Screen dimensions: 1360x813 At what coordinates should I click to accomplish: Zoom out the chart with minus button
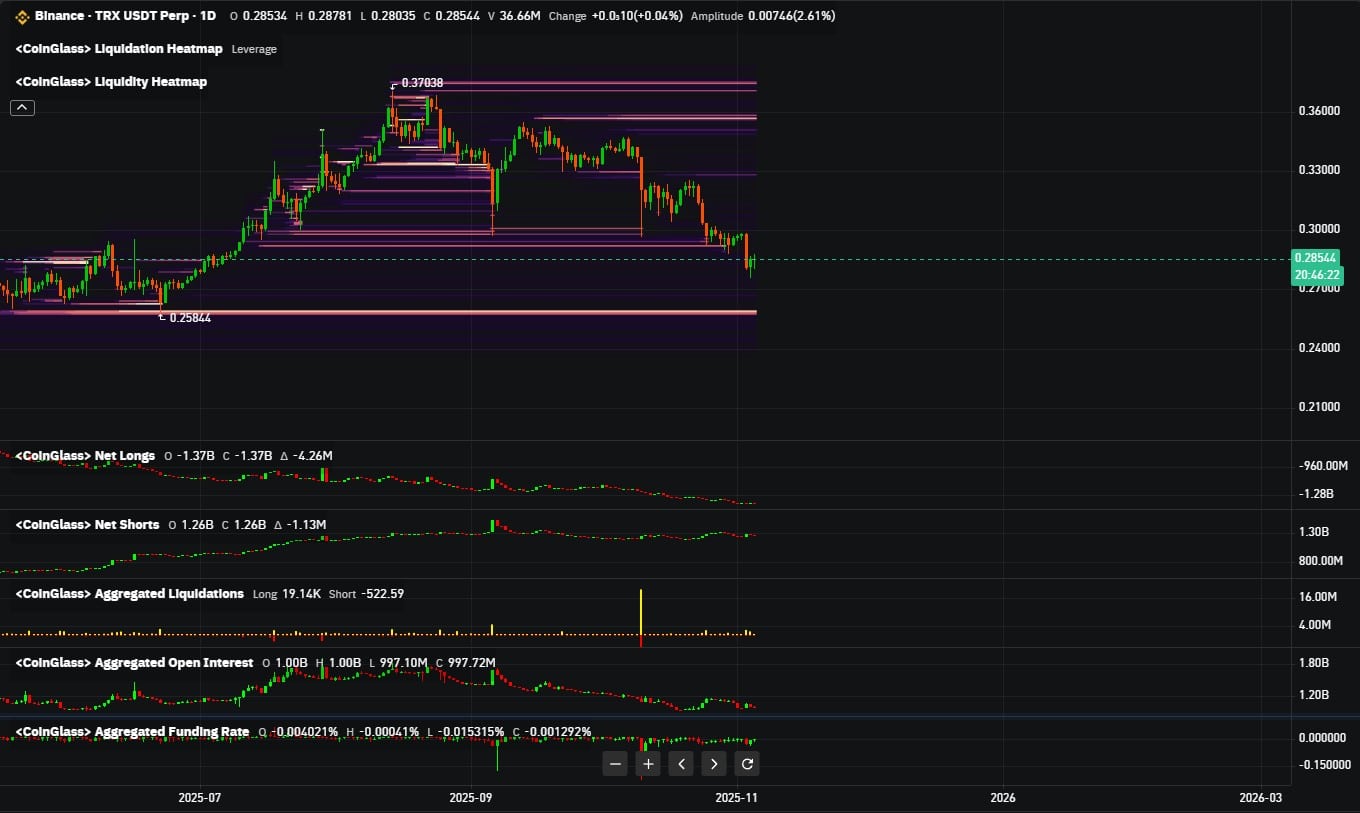click(616, 764)
